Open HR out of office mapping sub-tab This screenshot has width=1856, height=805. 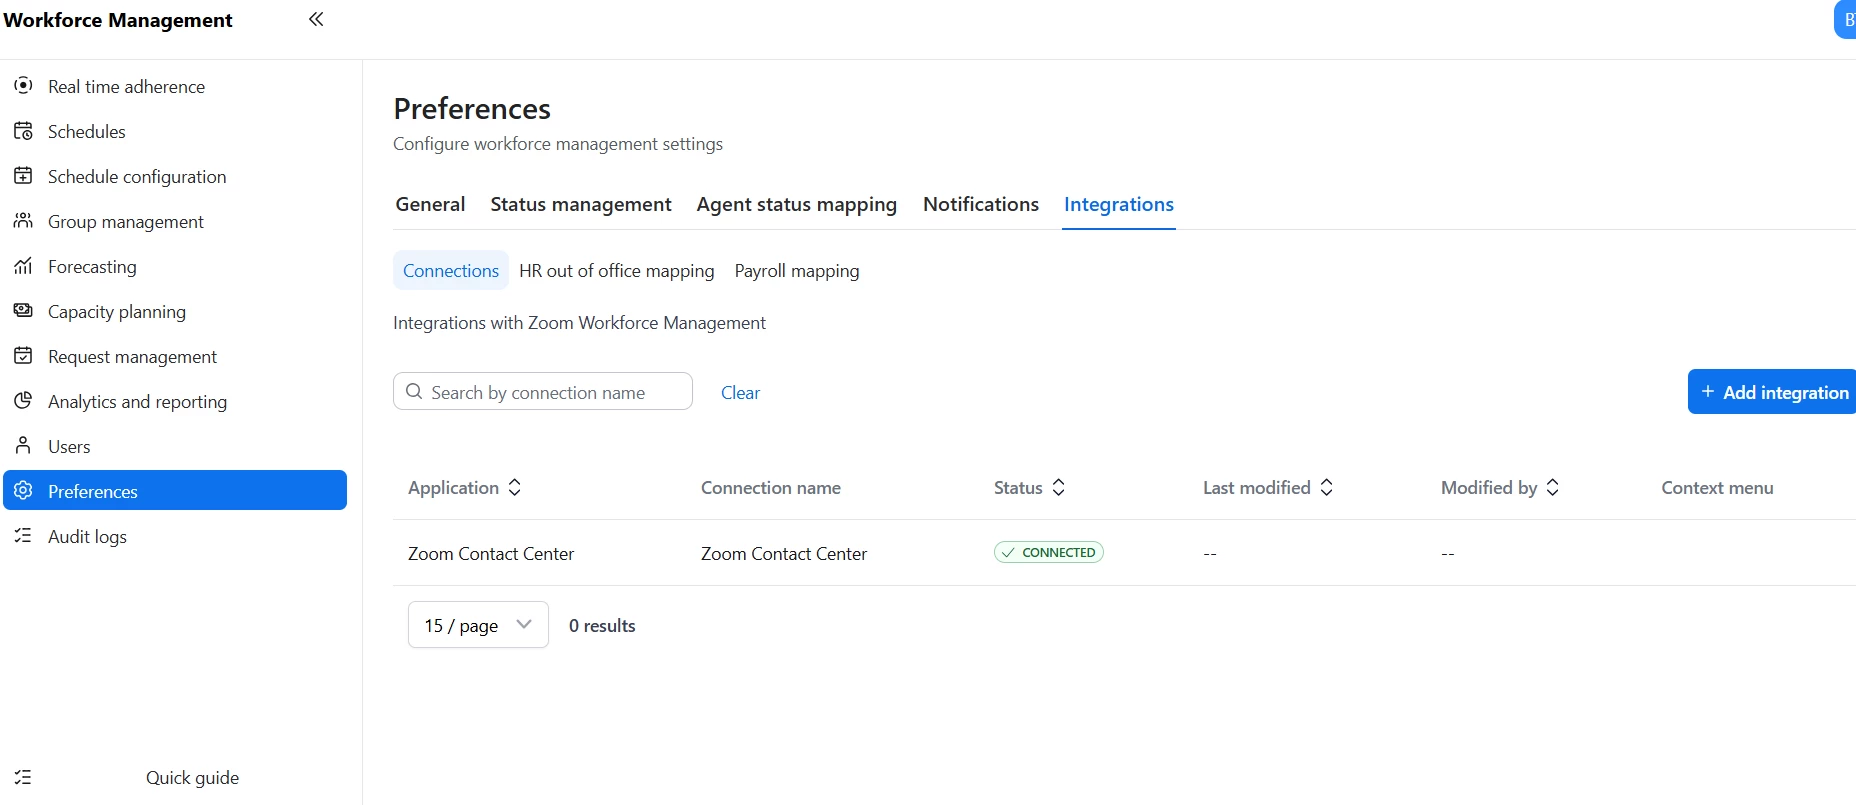pyautogui.click(x=617, y=270)
